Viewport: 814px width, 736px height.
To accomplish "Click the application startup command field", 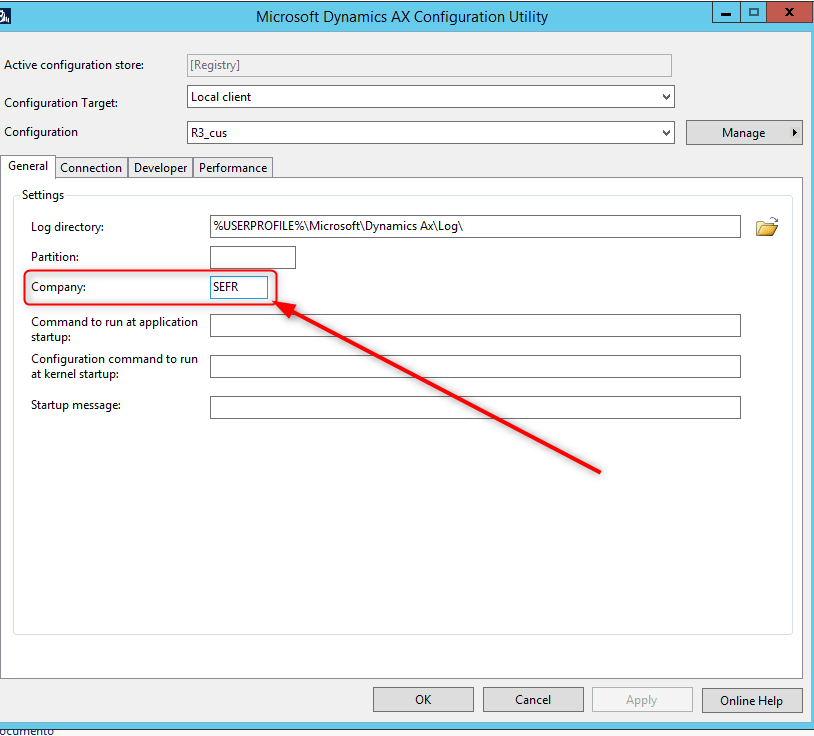I will tap(474, 325).
